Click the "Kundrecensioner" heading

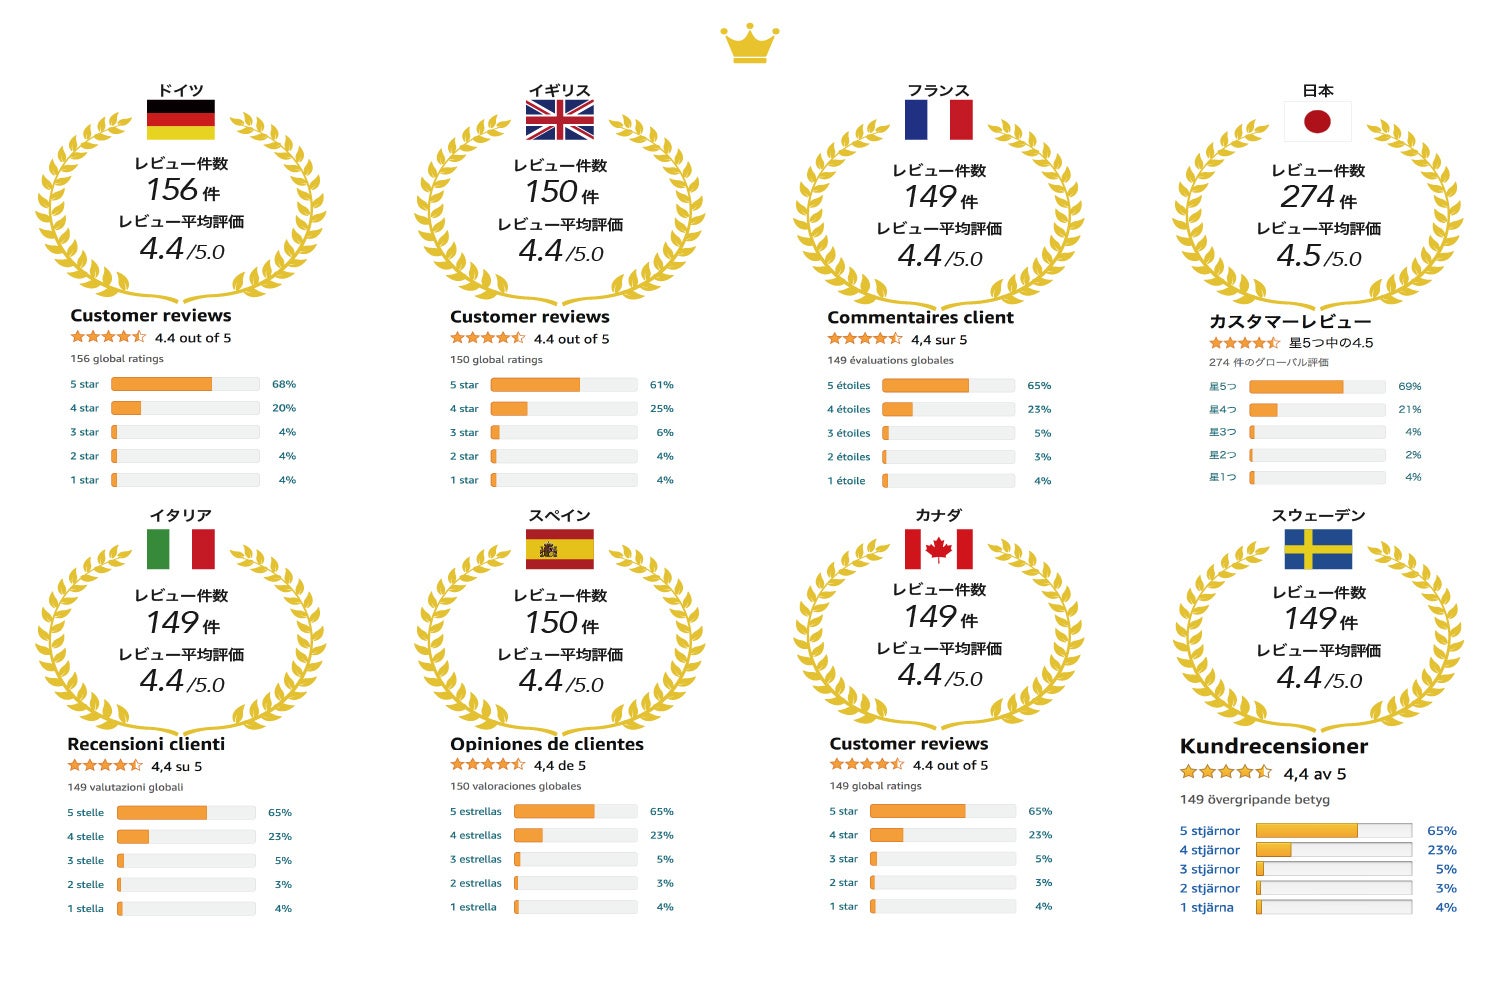point(1273,746)
